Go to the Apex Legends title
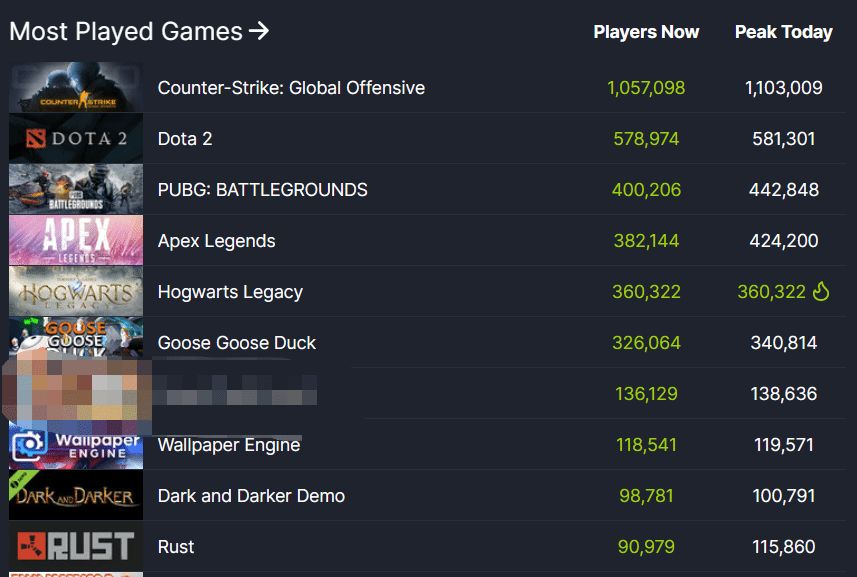This screenshot has width=857, height=577. tap(216, 241)
